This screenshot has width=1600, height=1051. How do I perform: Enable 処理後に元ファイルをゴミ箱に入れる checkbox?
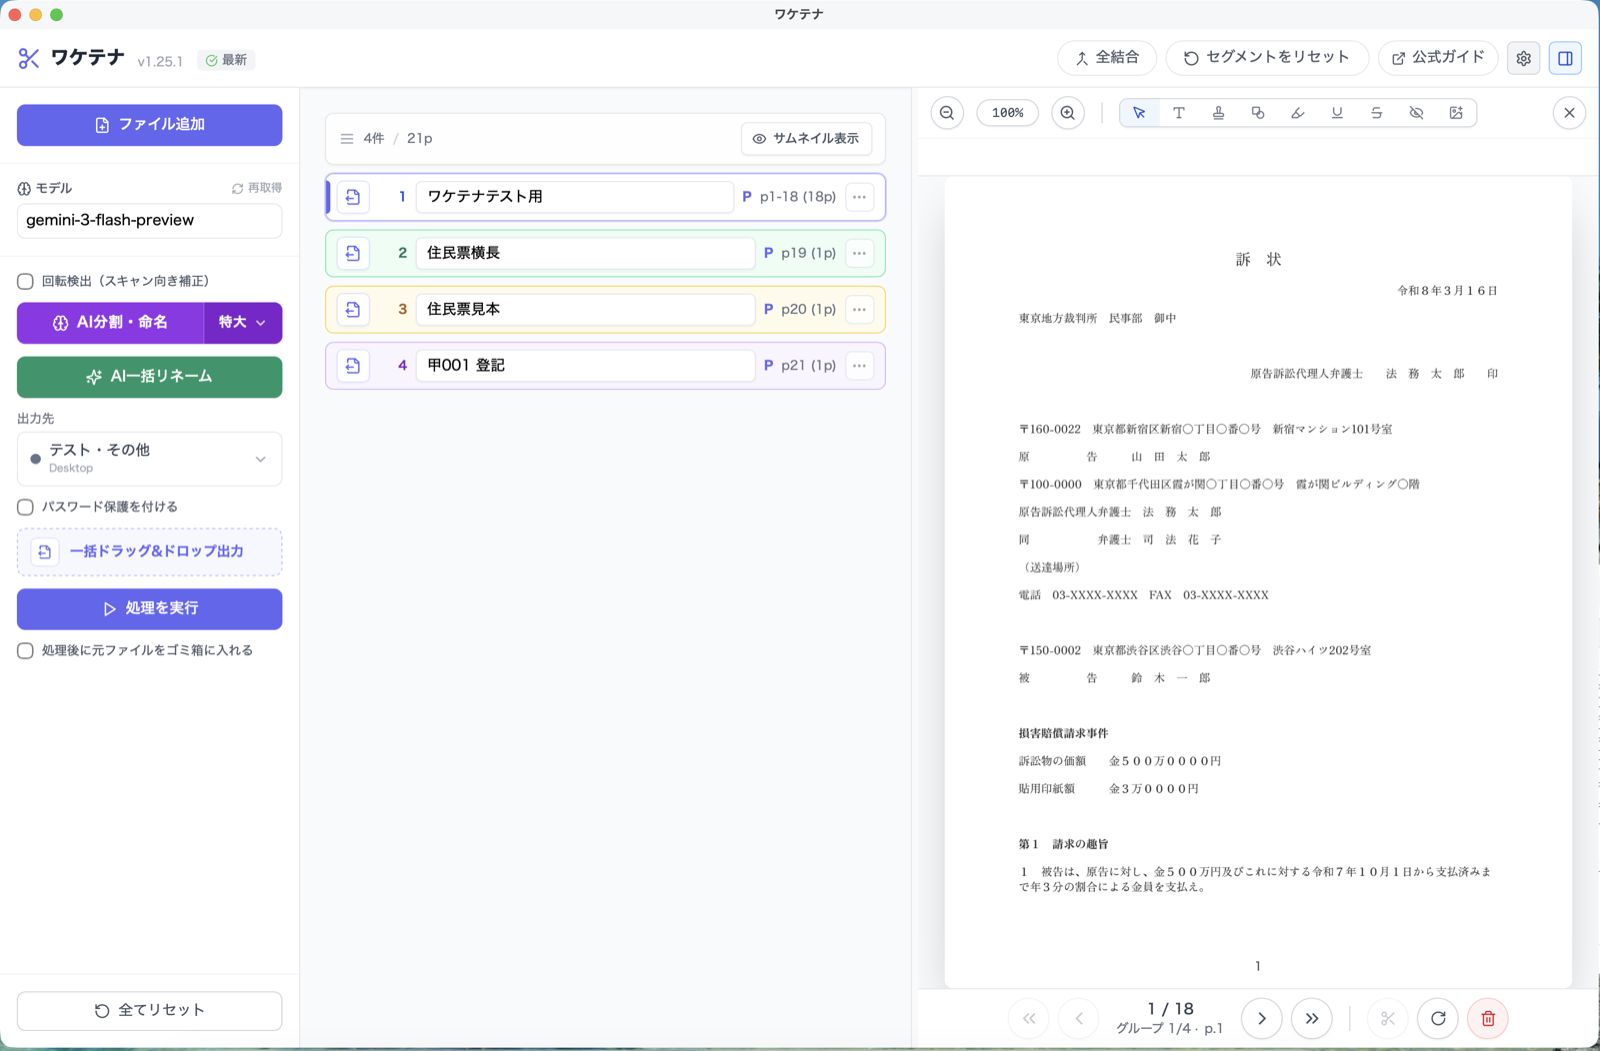[26, 650]
